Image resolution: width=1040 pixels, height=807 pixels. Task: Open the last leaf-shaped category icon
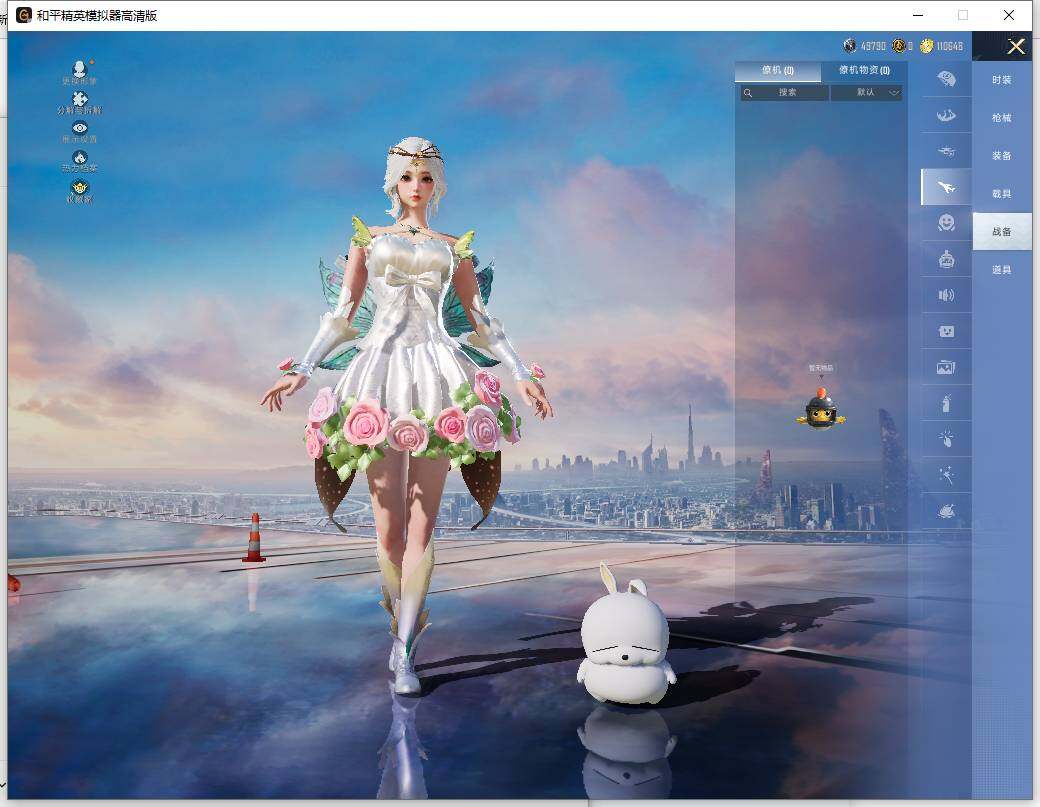pos(946,511)
